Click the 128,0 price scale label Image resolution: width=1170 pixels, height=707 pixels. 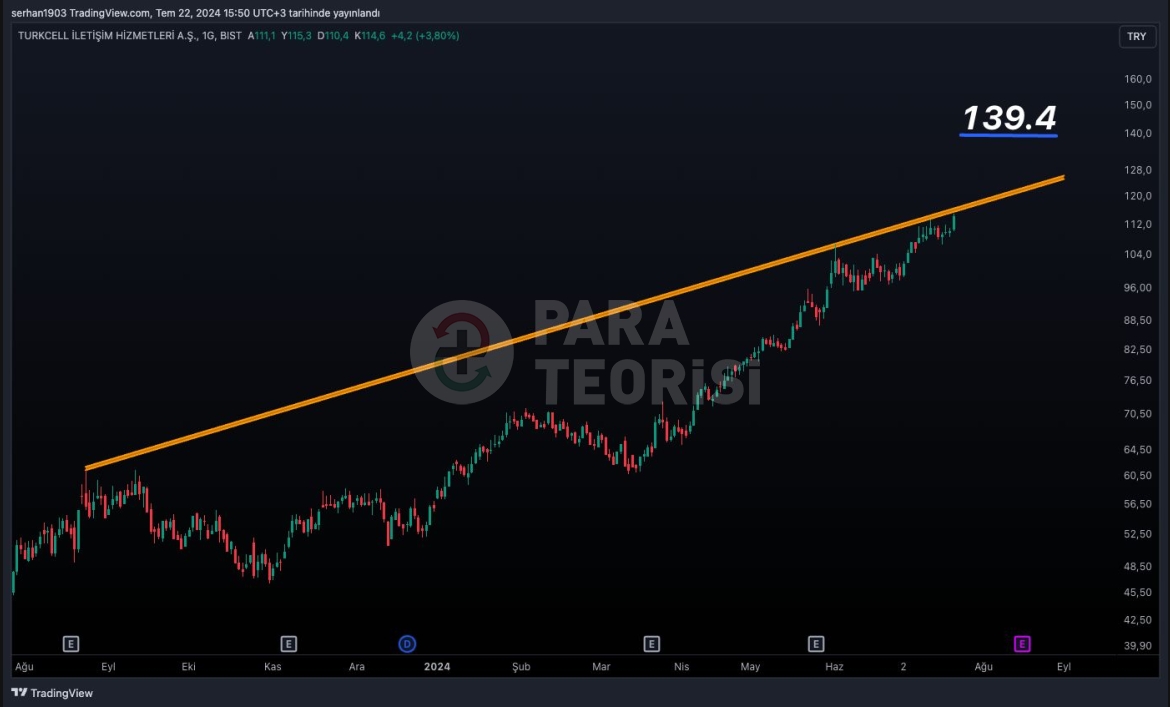1138,170
